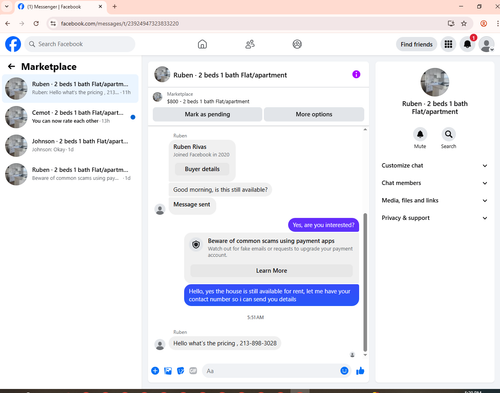
Task: Expand Chat members section
Action: click(x=434, y=183)
